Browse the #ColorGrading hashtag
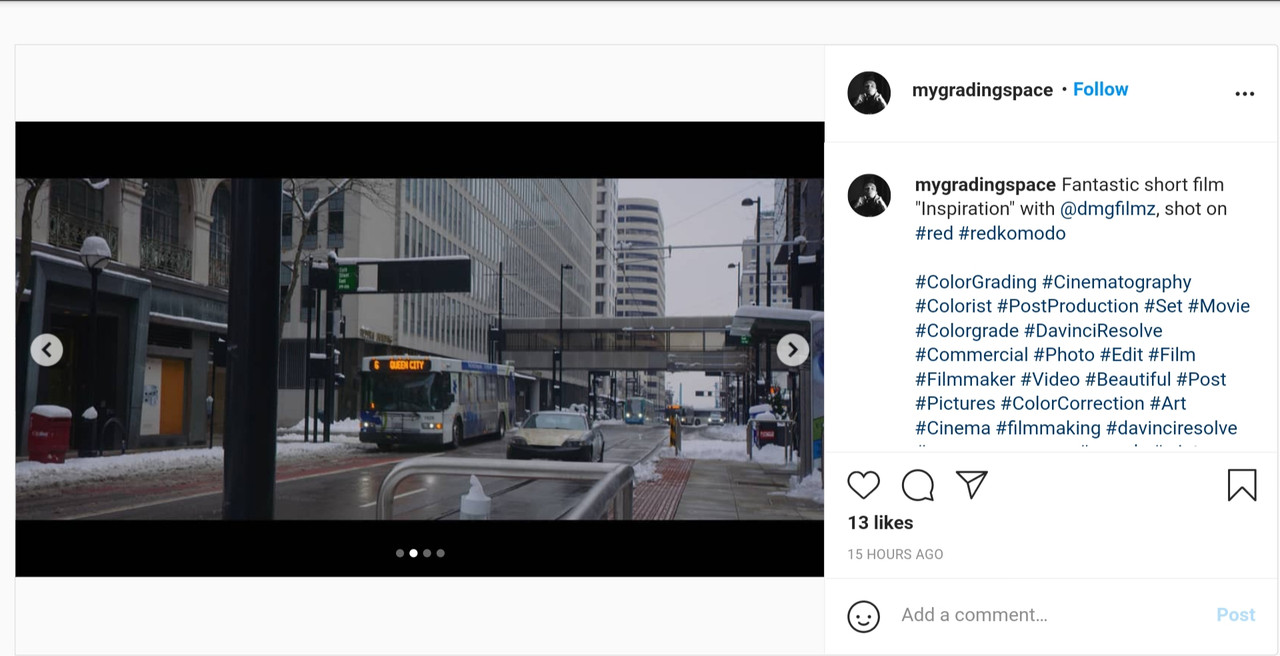This screenshot has width=1280, height=656. coord(976,282)
